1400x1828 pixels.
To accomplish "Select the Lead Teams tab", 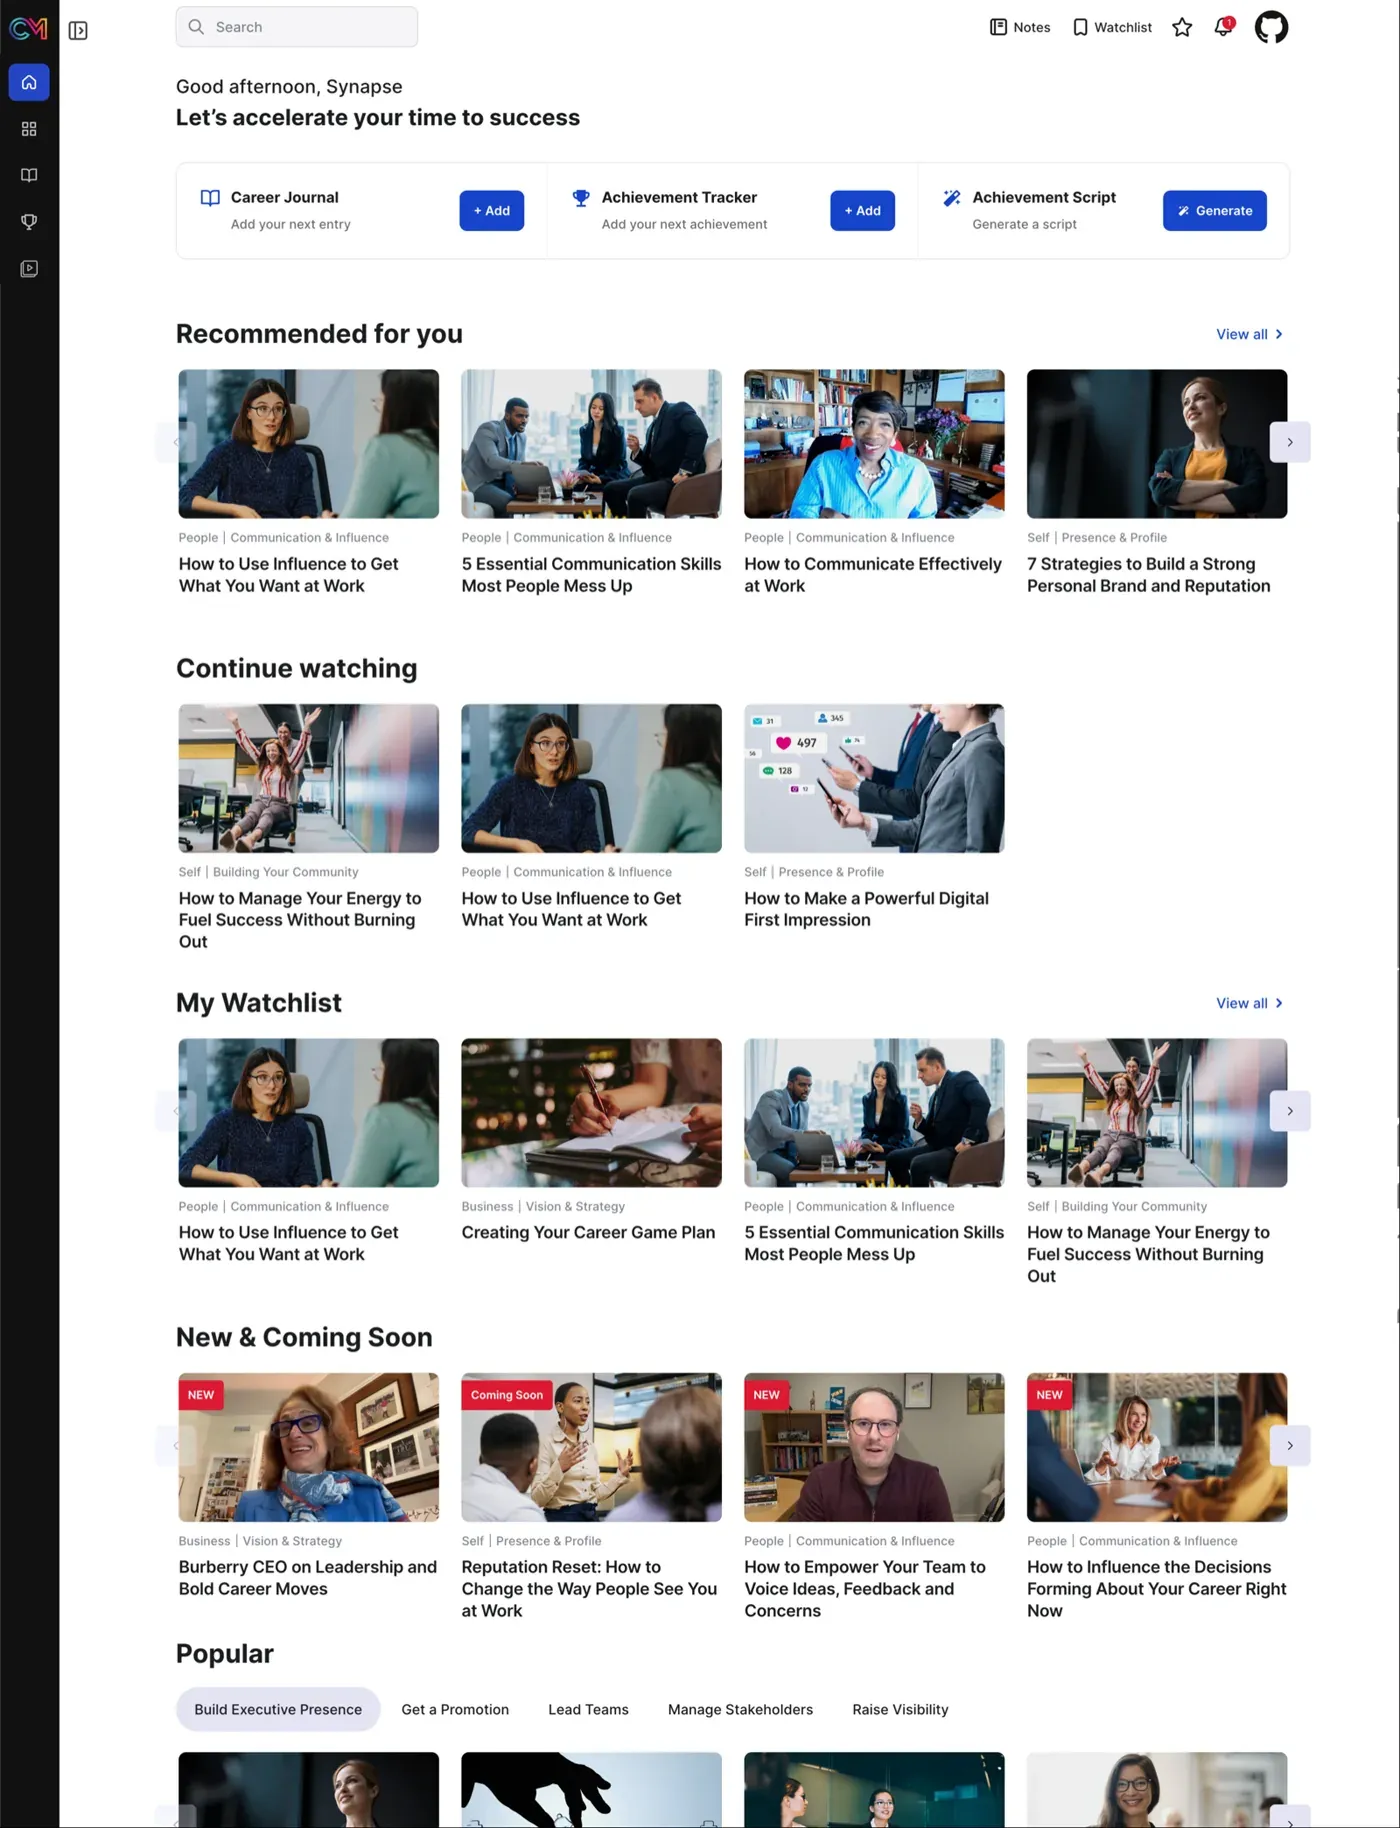I will point(588,1710).
